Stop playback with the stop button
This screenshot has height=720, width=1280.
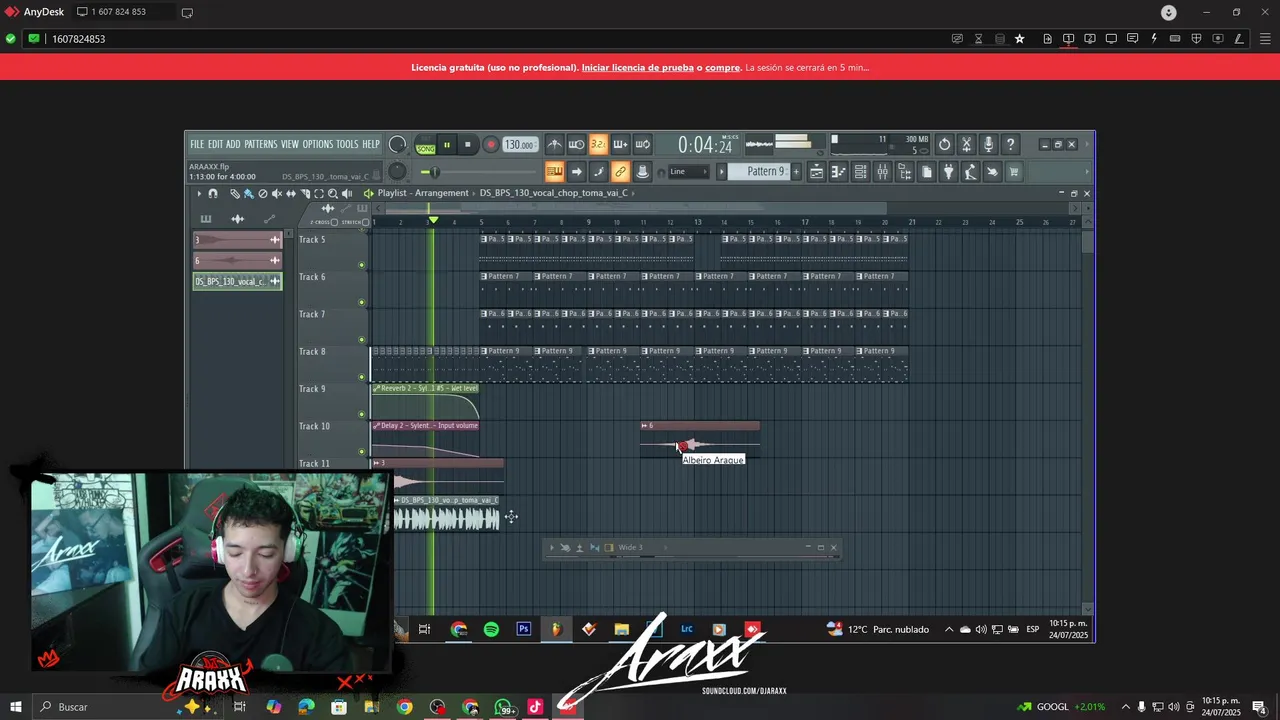coord(467,144)
